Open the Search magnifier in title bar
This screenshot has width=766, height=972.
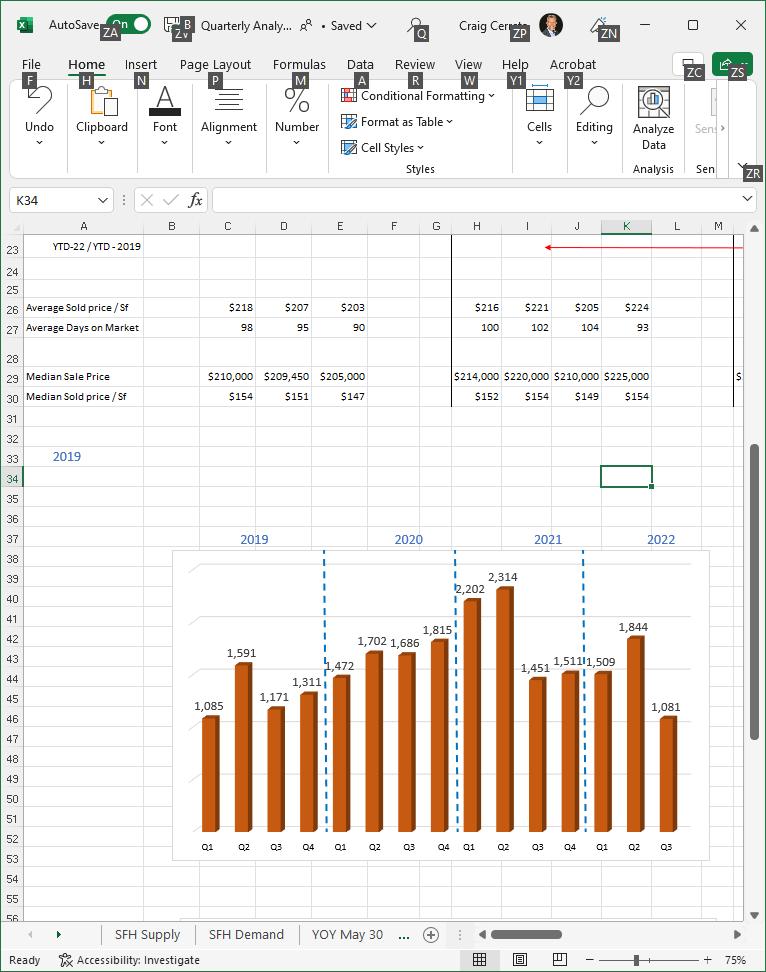(415, 25)
